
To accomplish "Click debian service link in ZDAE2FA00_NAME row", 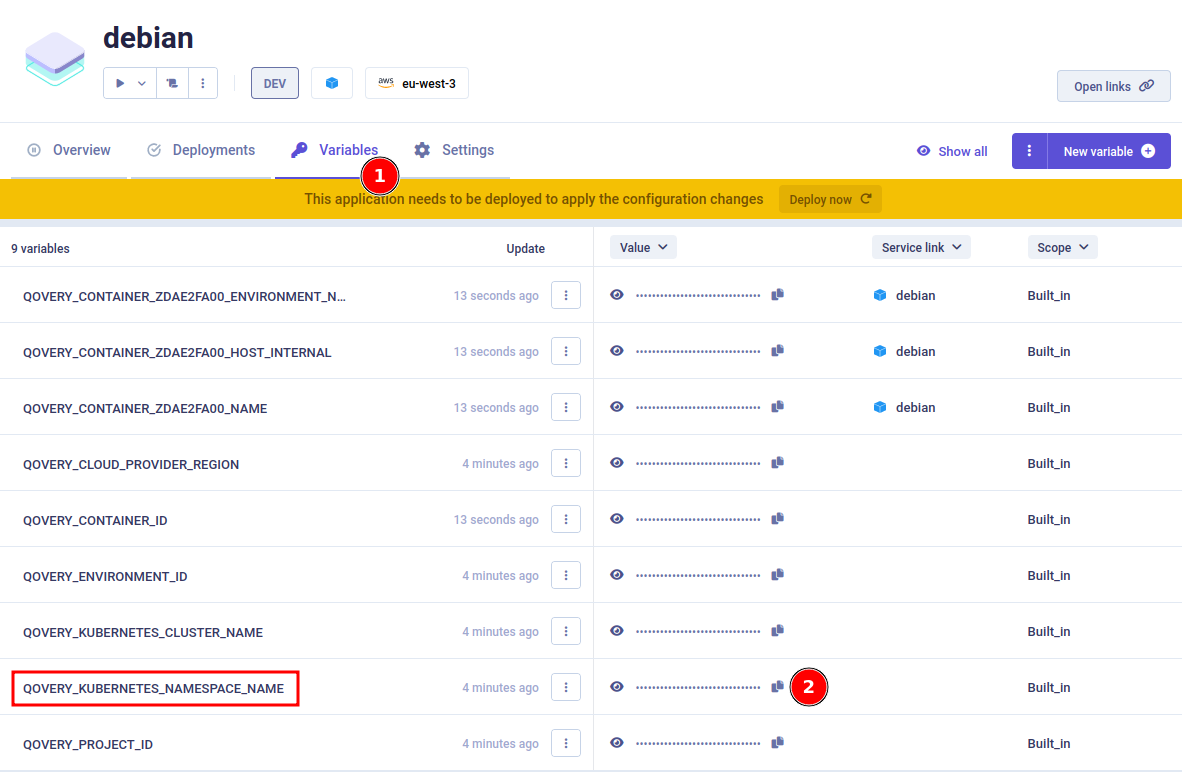I will tap(905, 408).
